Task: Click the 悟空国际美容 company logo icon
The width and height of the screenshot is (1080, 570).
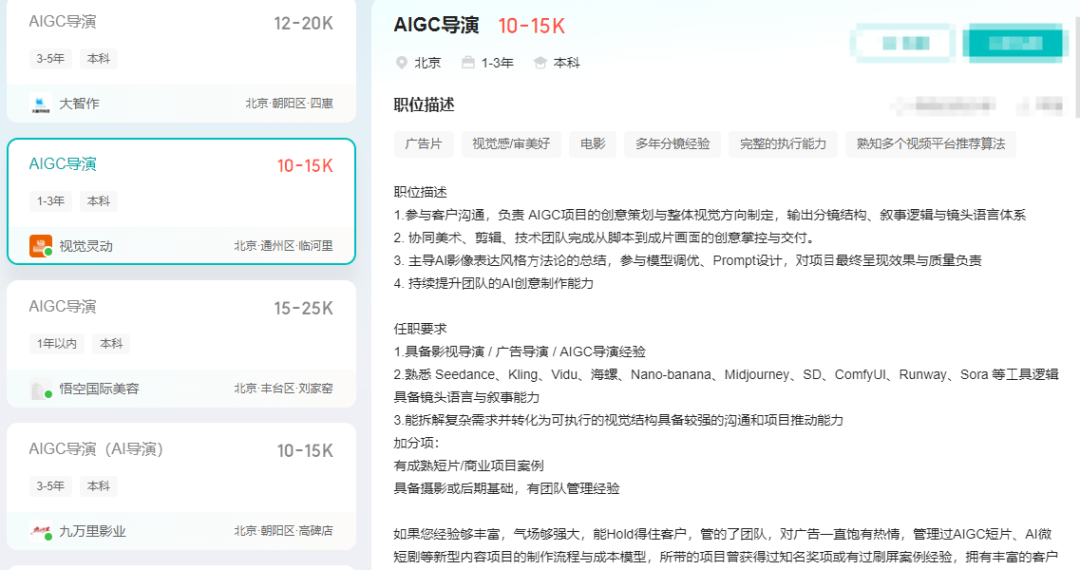Action: point(41,389)
